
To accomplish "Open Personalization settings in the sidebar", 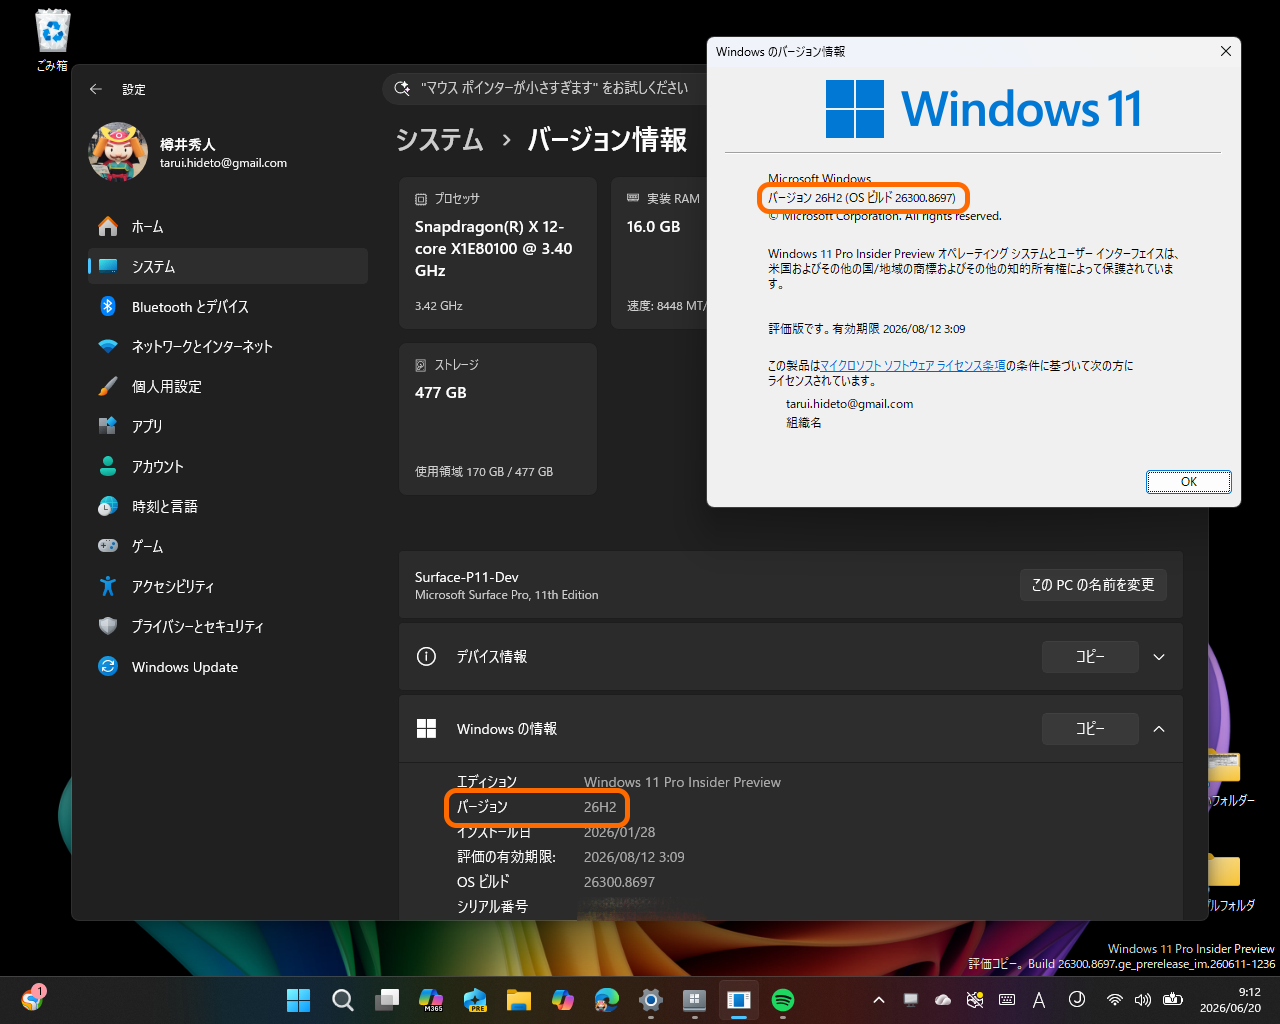I will 228,386.
